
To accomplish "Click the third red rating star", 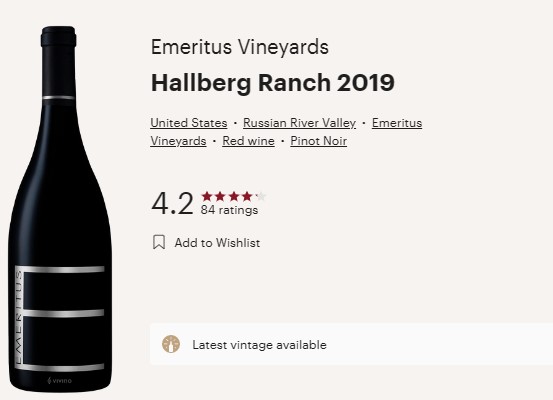I will click(234, 196).
